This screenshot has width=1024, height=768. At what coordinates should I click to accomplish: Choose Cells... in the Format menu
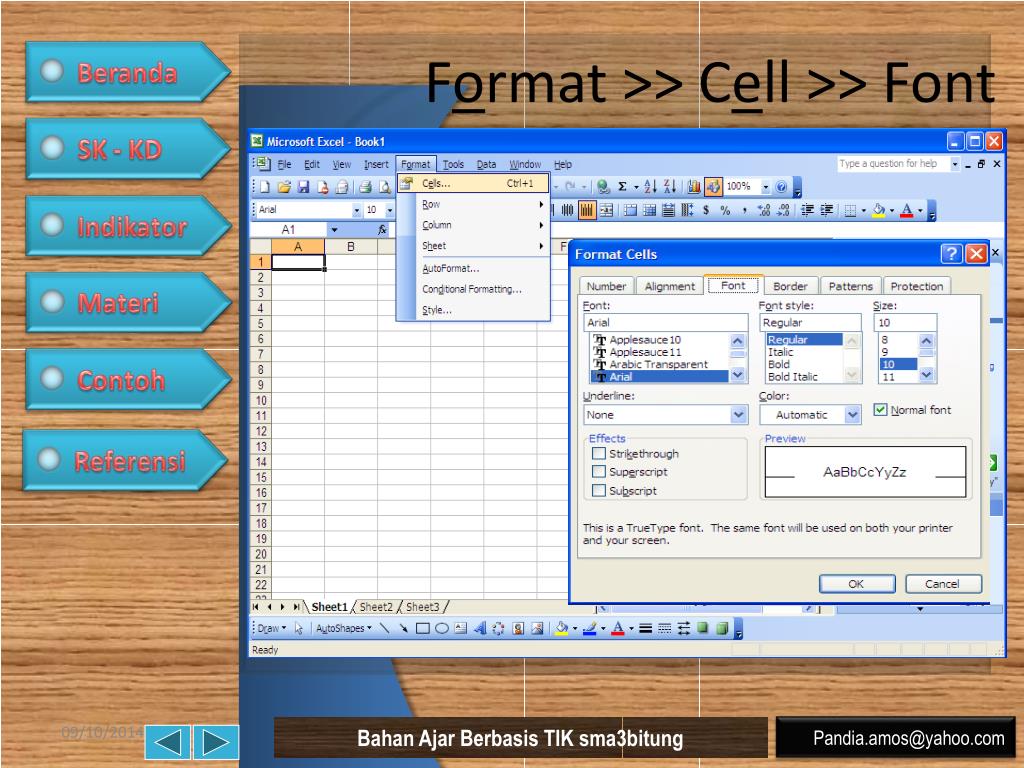pos(473,184)
